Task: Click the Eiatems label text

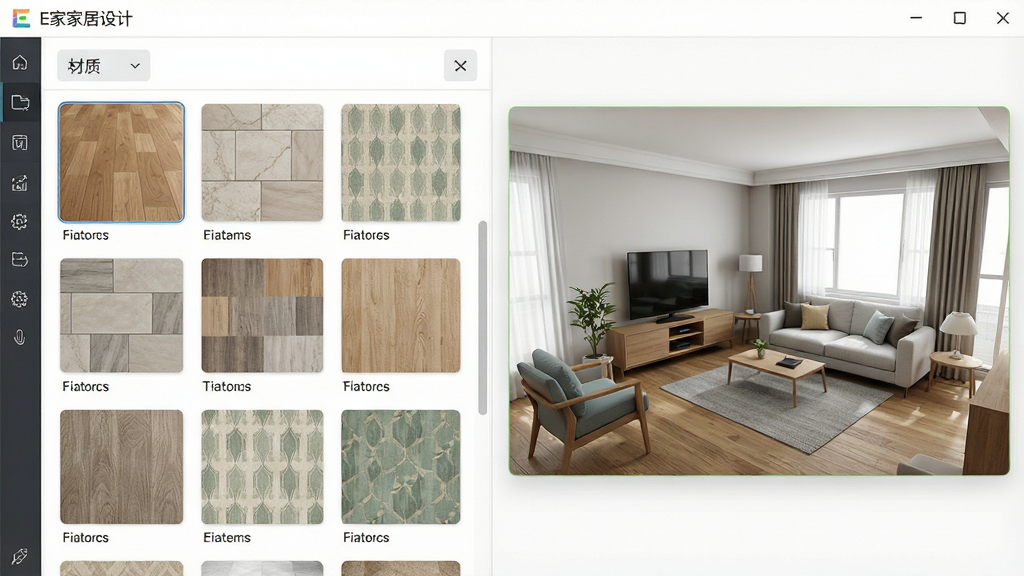Action: click(227, 537)
